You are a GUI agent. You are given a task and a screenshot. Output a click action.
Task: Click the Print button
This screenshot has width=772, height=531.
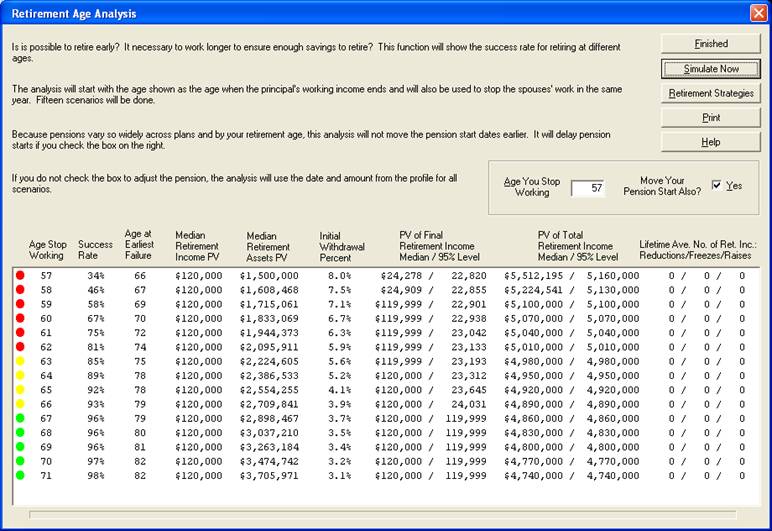click(x=711, y=118)
